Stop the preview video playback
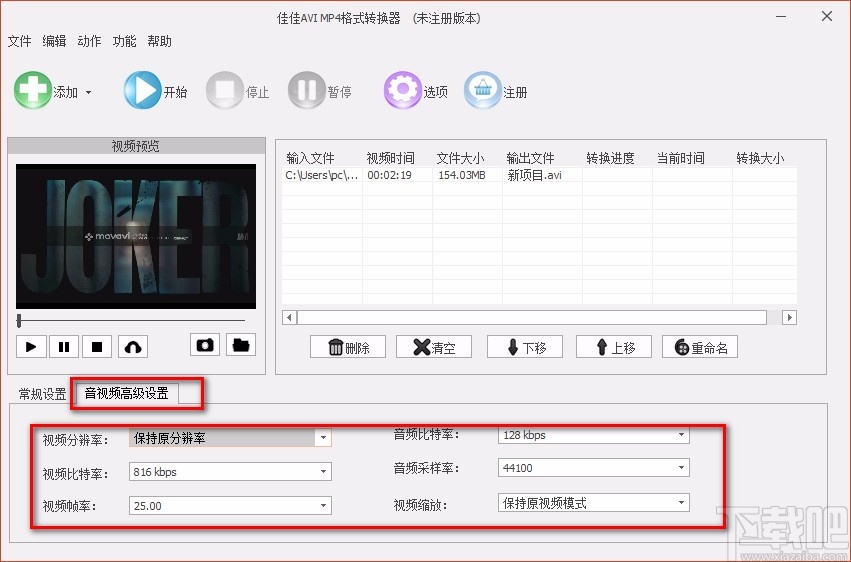The width and height of the screenshot is (851, 562). point(97,347)
